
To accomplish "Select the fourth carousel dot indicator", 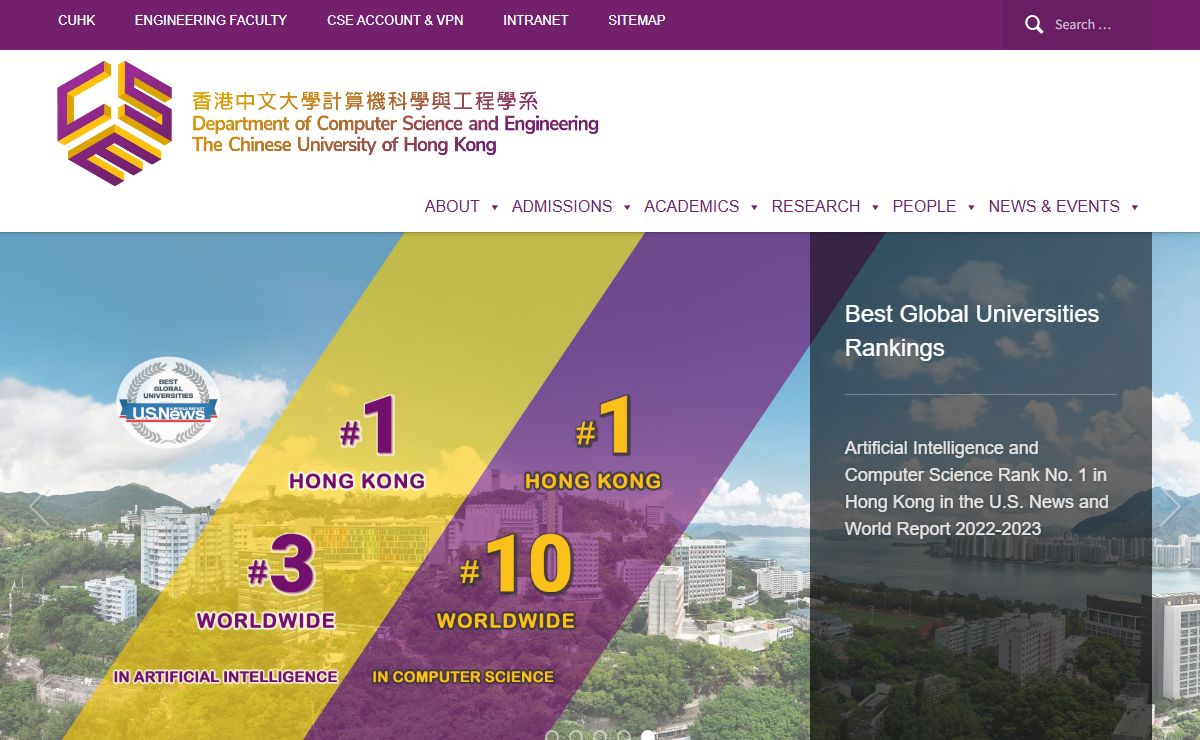I will pyautogui.click(x=624, y=736).
